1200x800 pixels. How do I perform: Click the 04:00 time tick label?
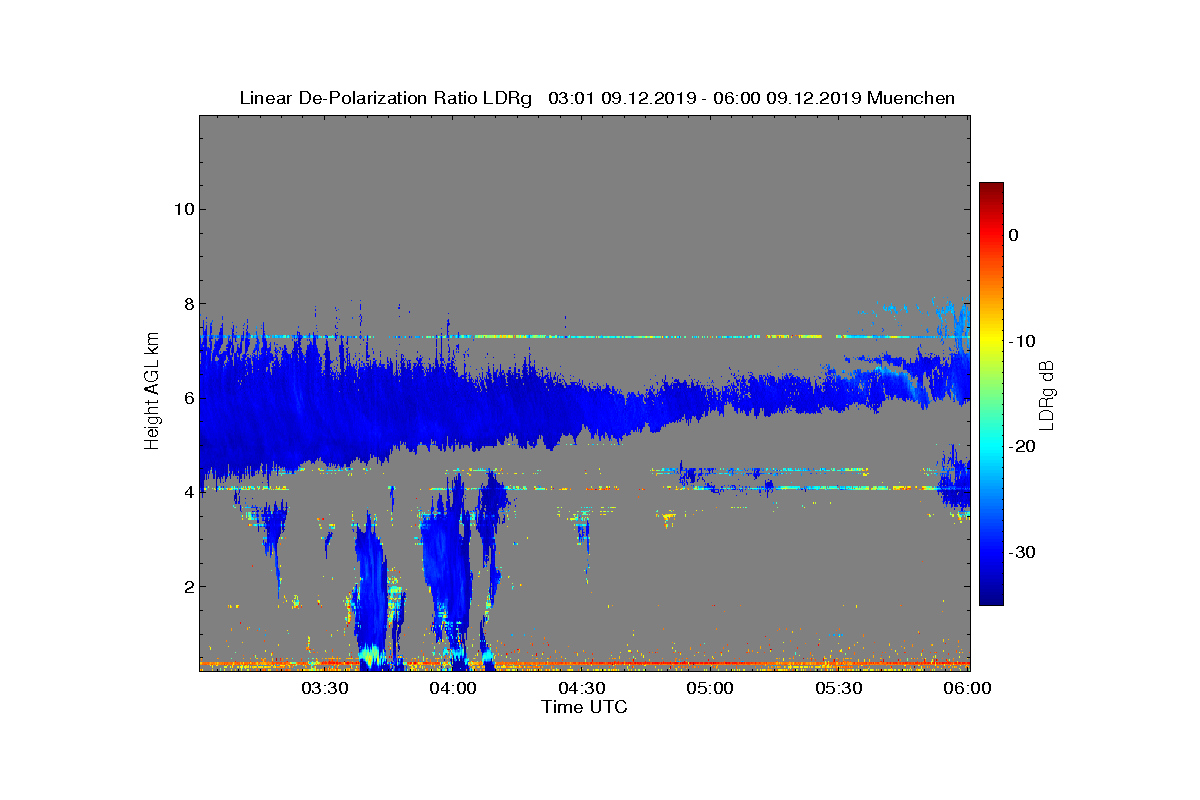coord(453,689)
